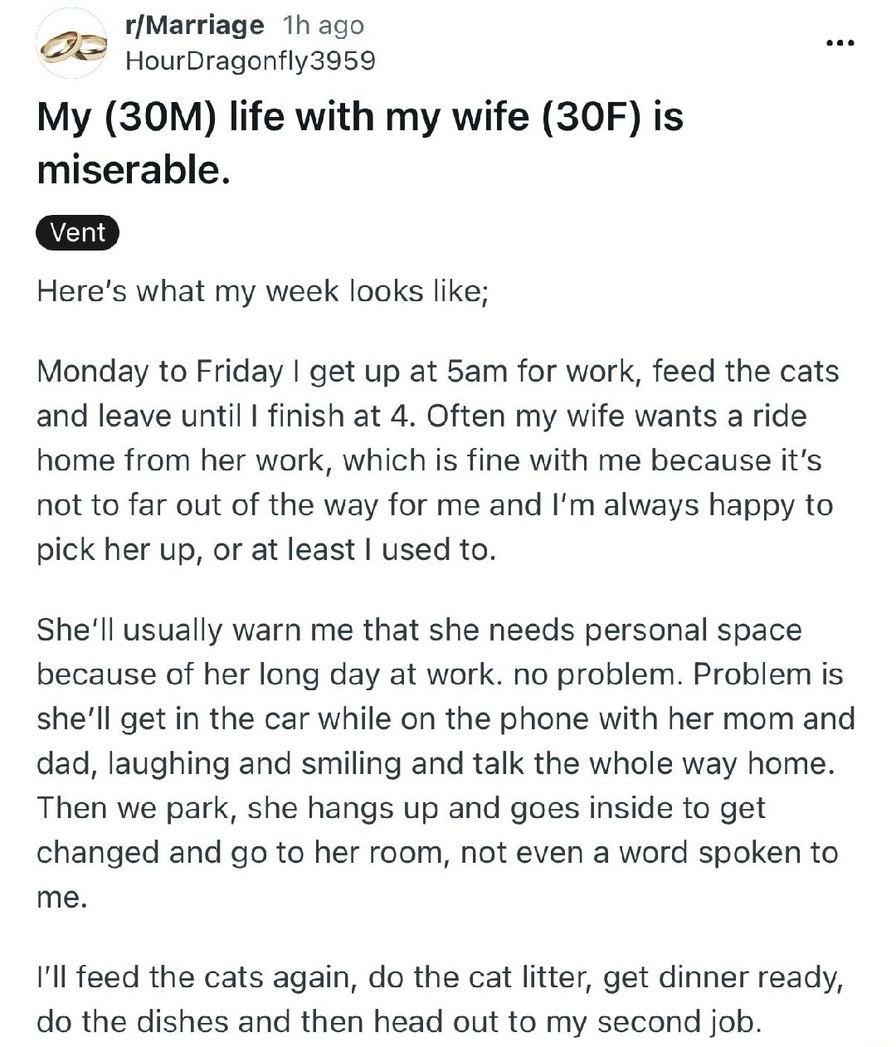The height and width of the screenshot is (1047, 896).
Task: Click the r/Marriage subreddit name
Action: point(194,26)
